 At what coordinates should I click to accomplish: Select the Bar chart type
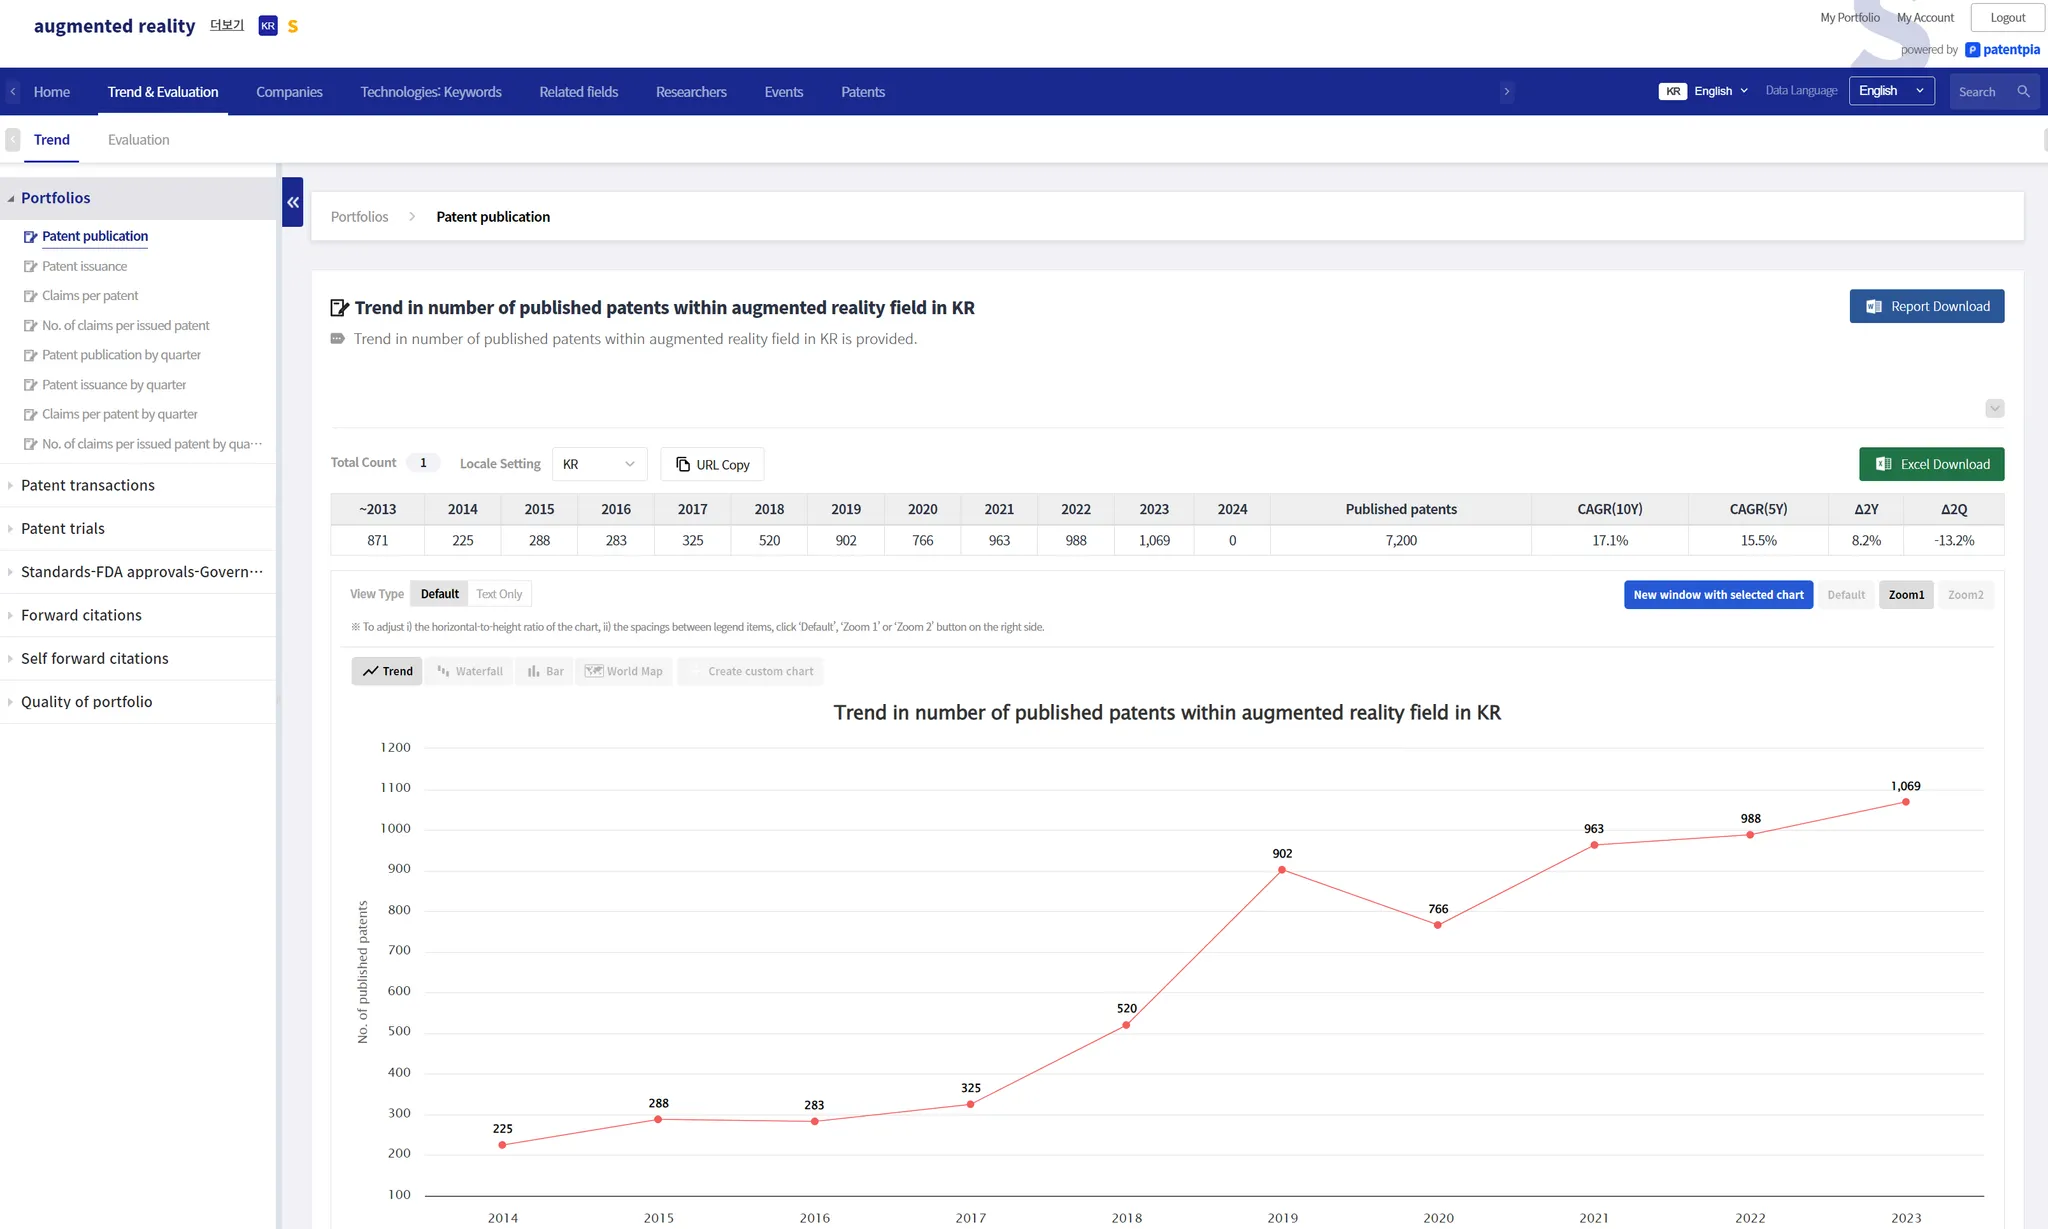point(545,671)
